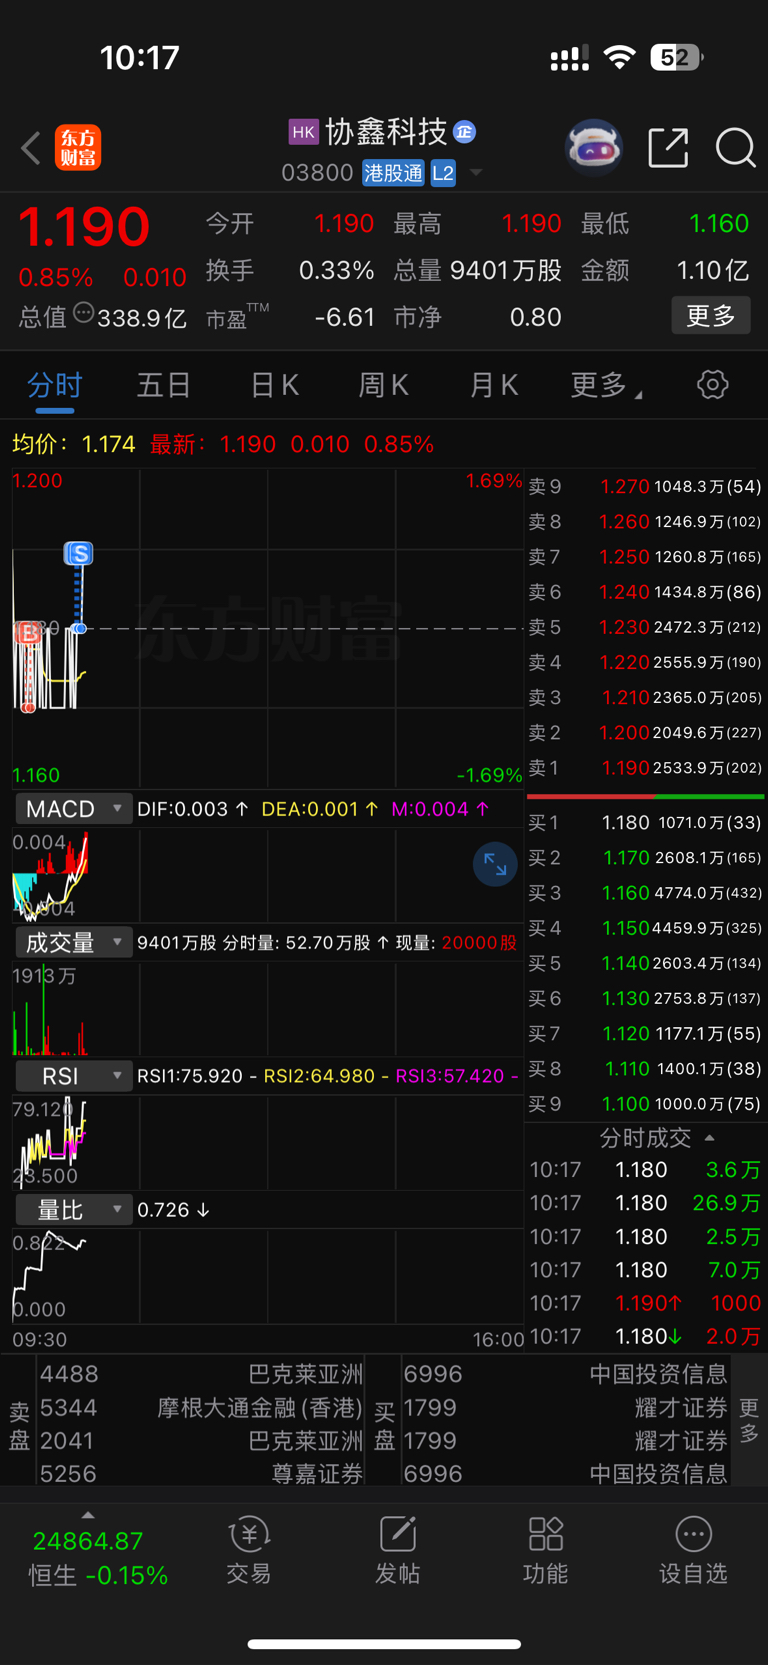The image size is (769, 1665).
Task: Switch to 五日 tab
Action: click(x=164, y=385)
